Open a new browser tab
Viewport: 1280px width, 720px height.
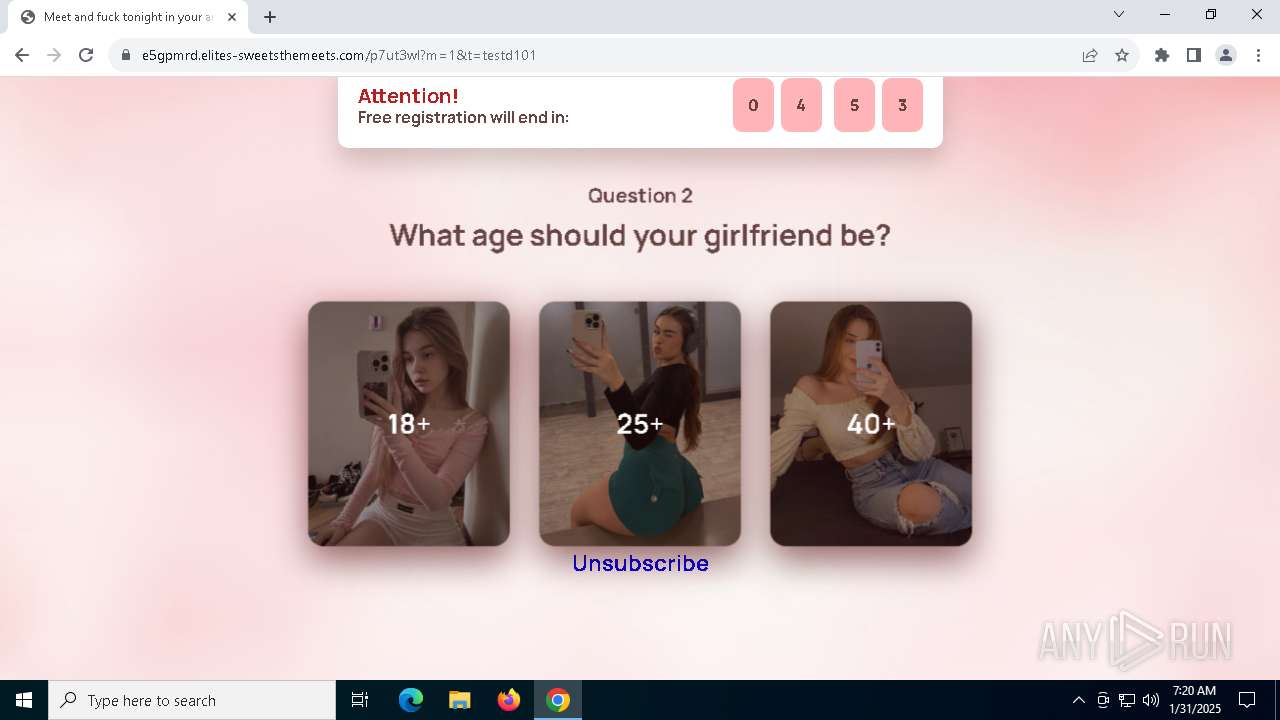pyautogui.click(x=270, y=17)
